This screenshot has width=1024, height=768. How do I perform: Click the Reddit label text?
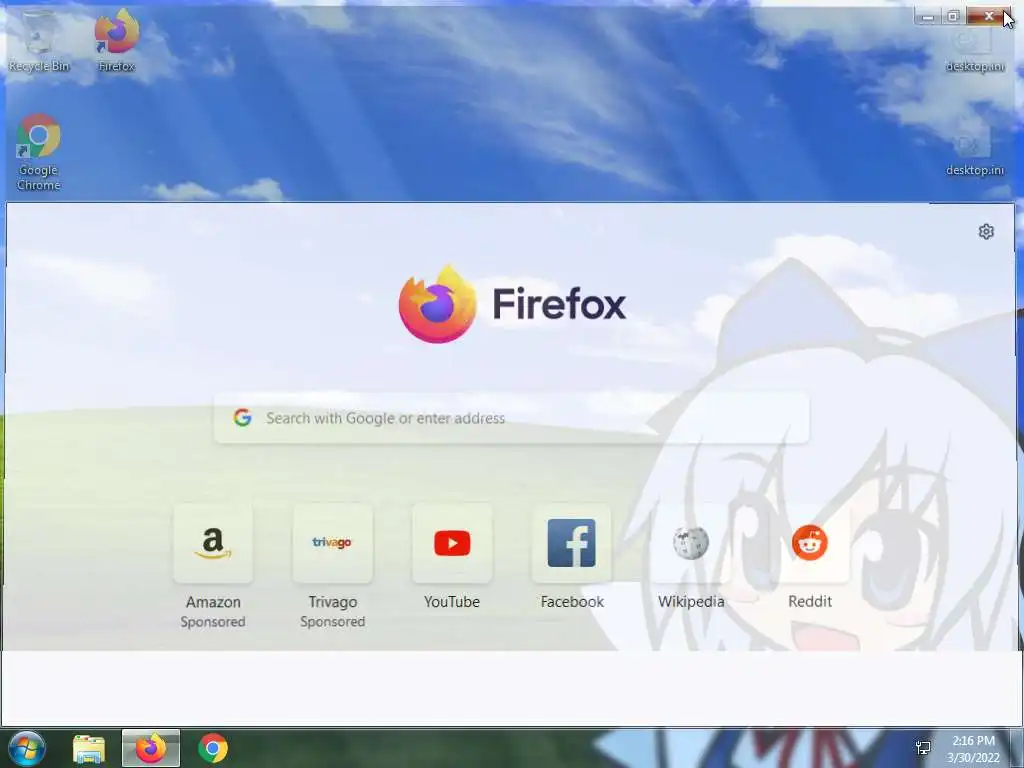(810, 601)
